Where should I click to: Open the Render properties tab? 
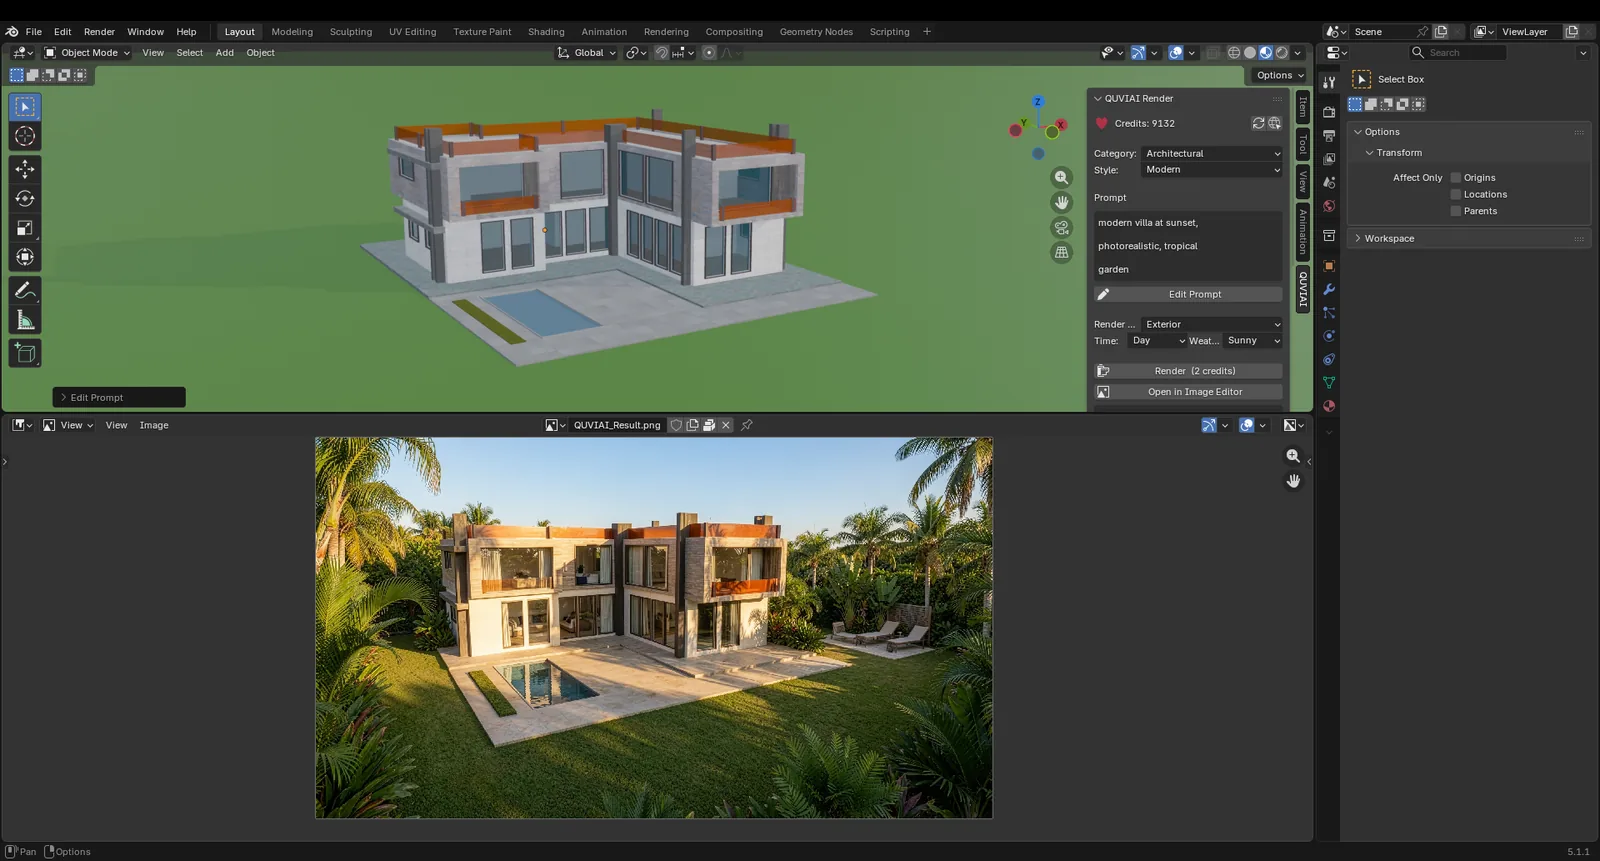coord(1329,112)
